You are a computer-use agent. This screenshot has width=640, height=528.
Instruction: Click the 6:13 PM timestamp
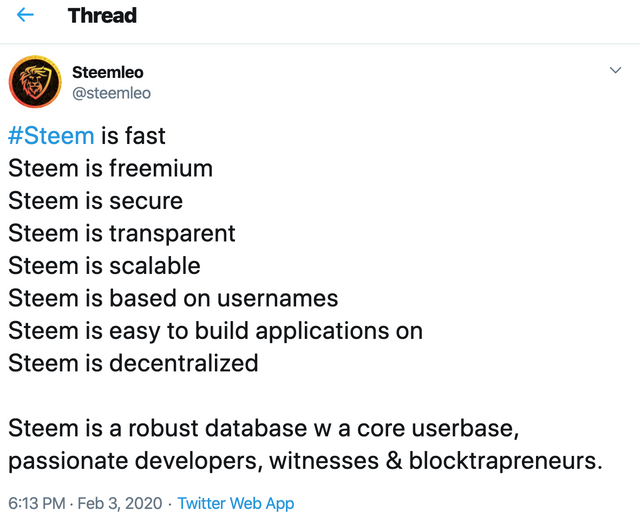coord(37,503)
